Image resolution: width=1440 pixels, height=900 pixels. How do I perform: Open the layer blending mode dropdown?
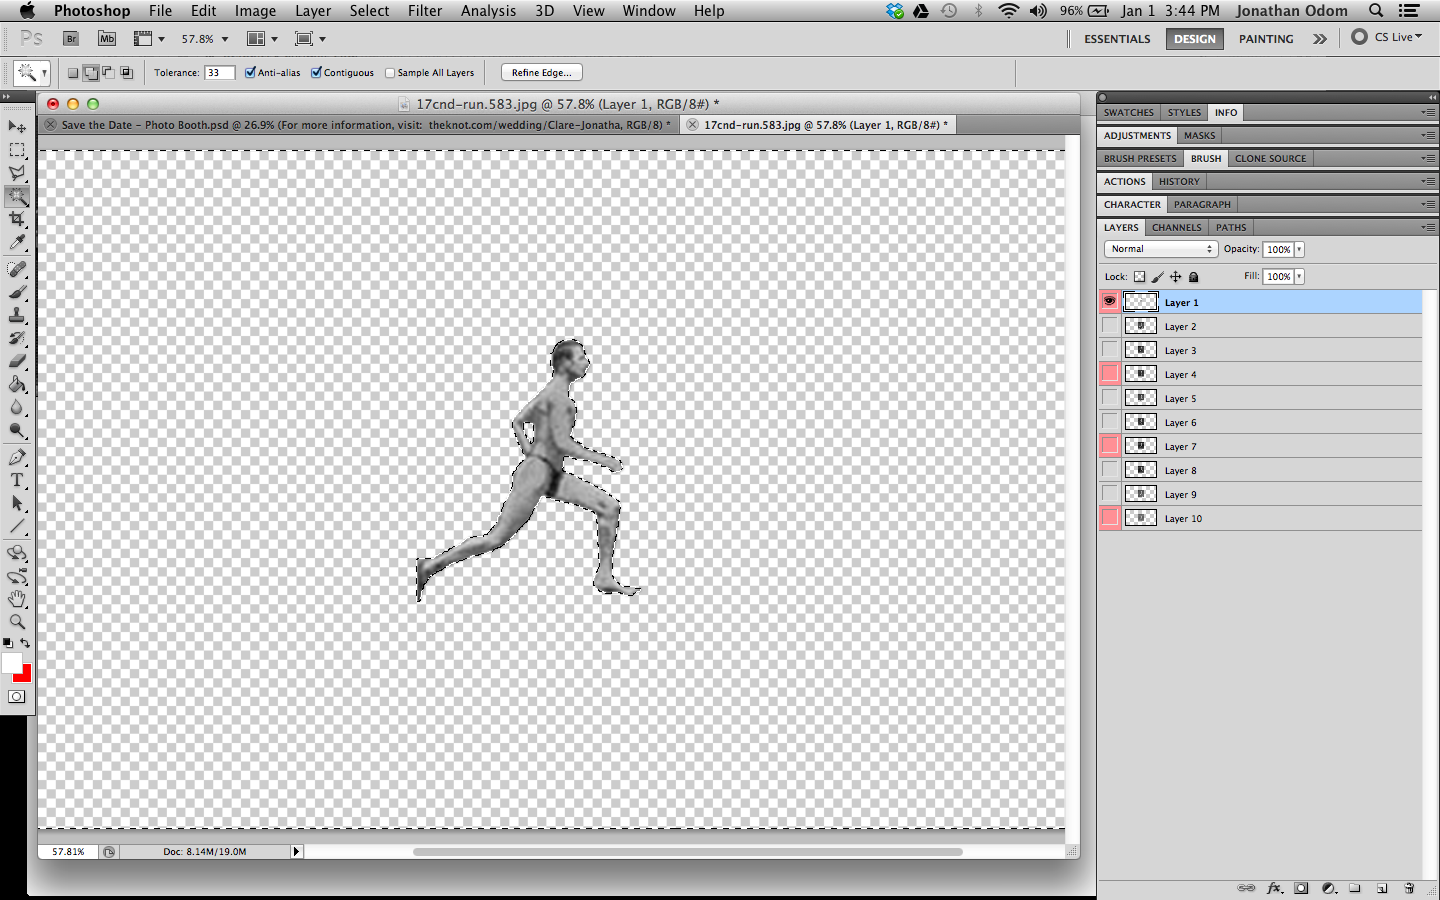click(1160, 248)
